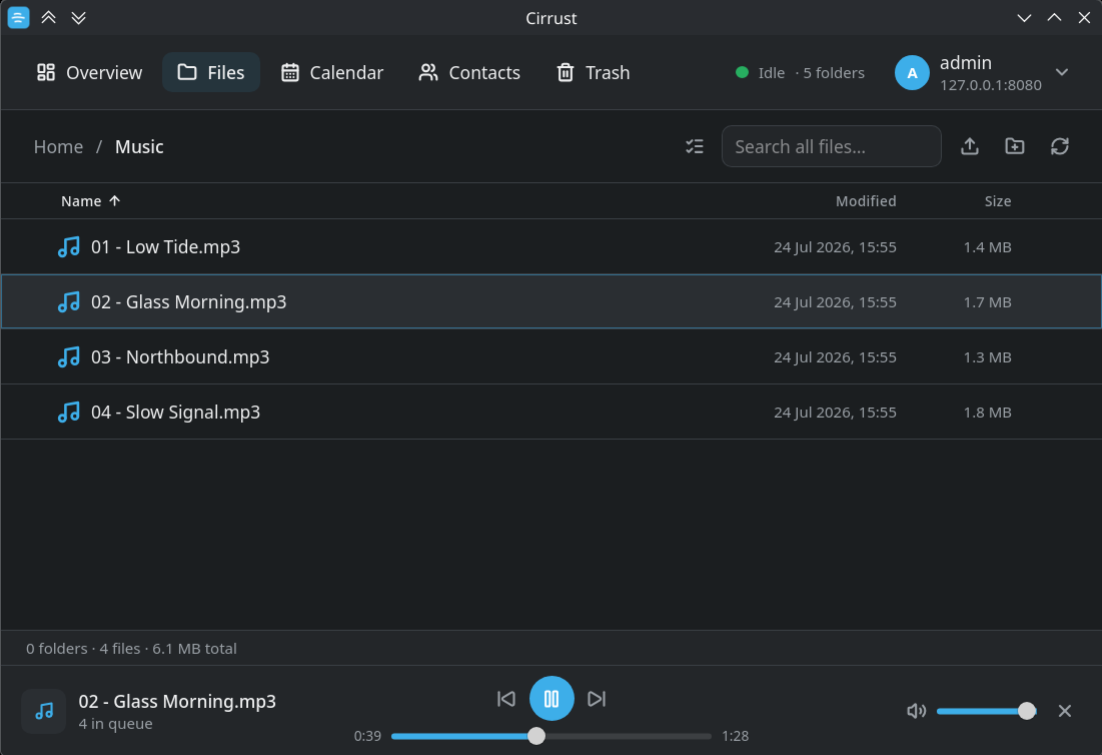Close the audio player bar
This screenshot has height=755, width=1102.
[1065, 711]
